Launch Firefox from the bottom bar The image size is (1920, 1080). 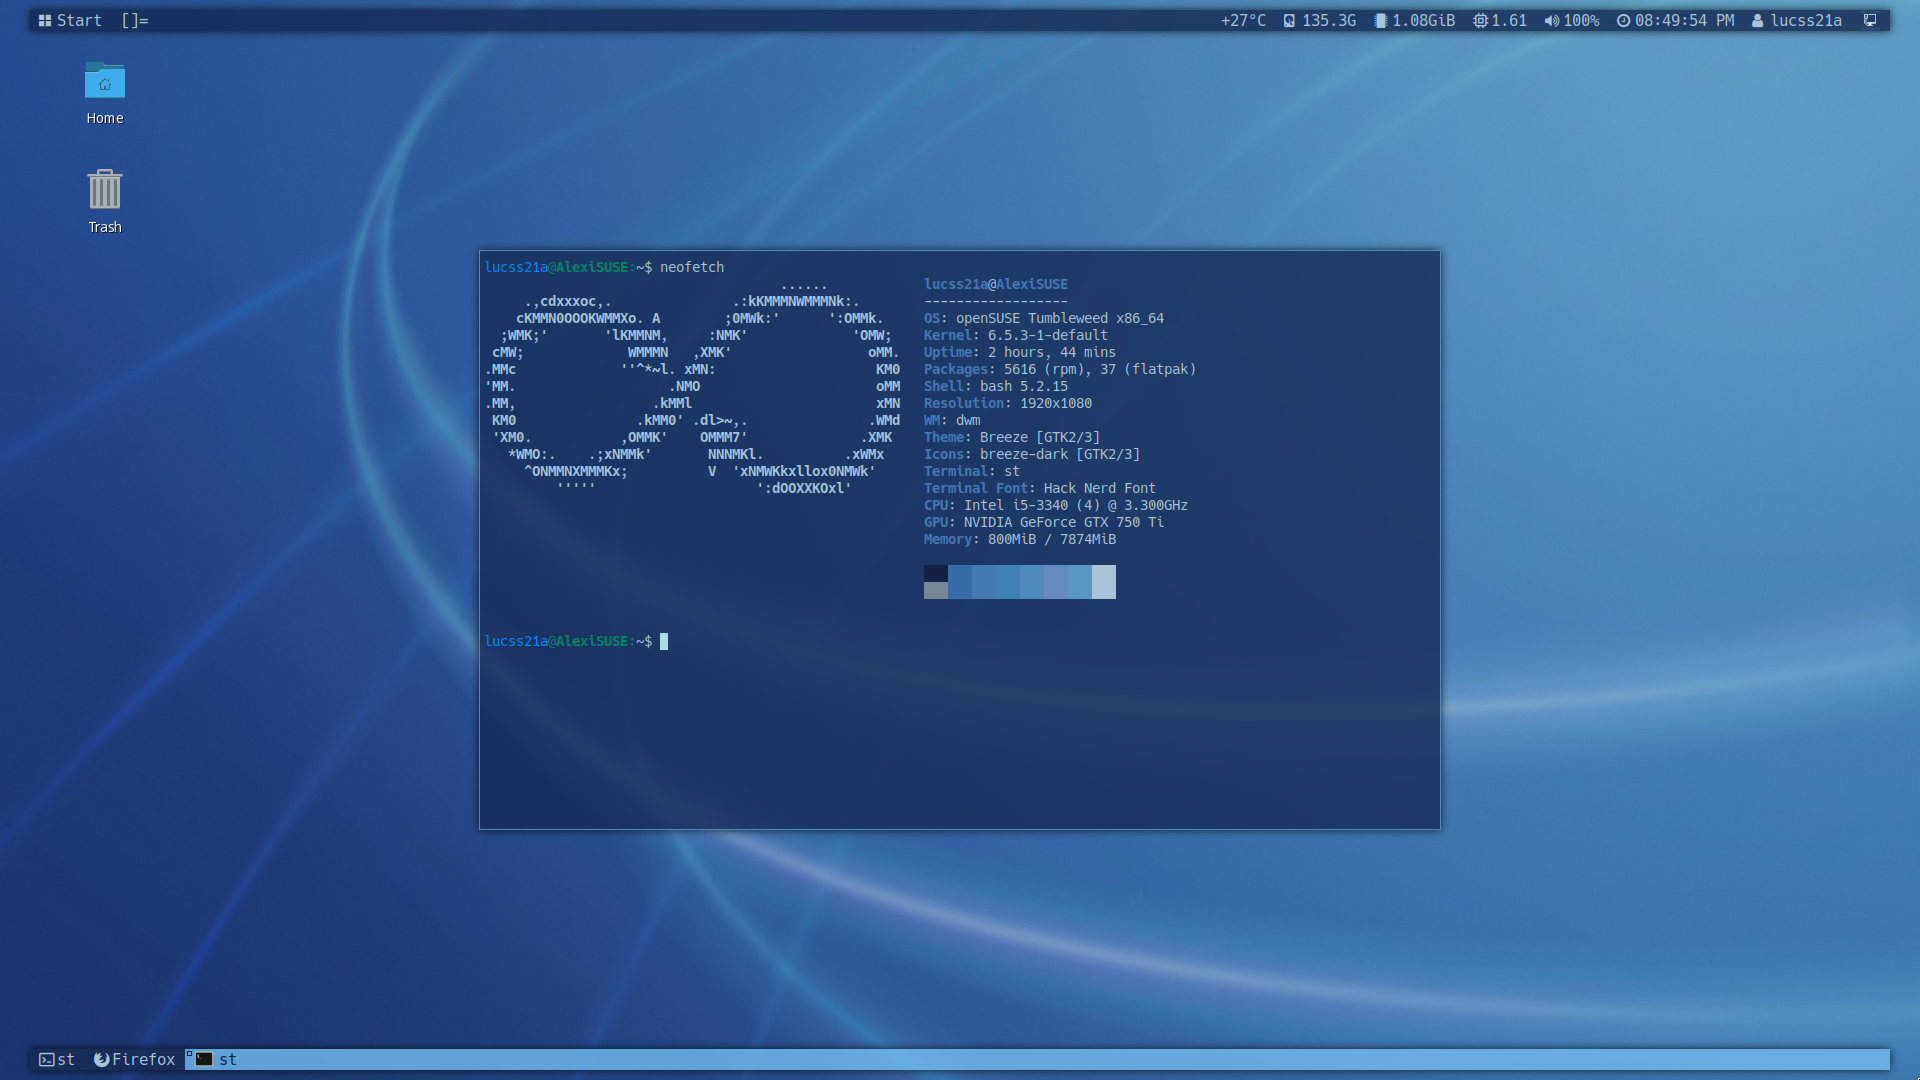pyautogui.click(x=134, y=1059)
